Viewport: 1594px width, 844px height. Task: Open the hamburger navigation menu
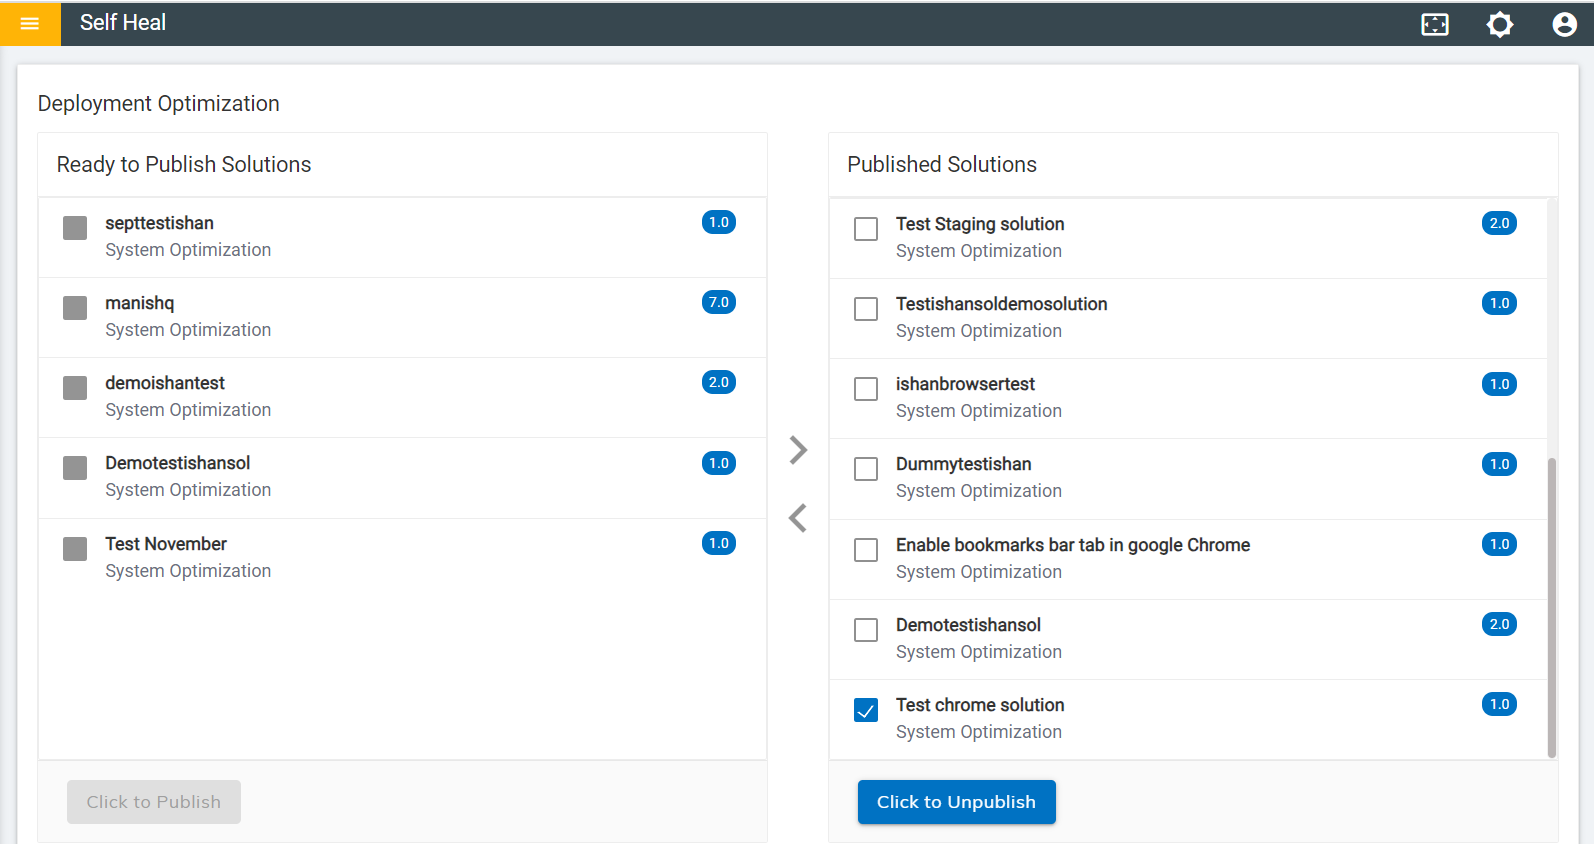point(30,23)
